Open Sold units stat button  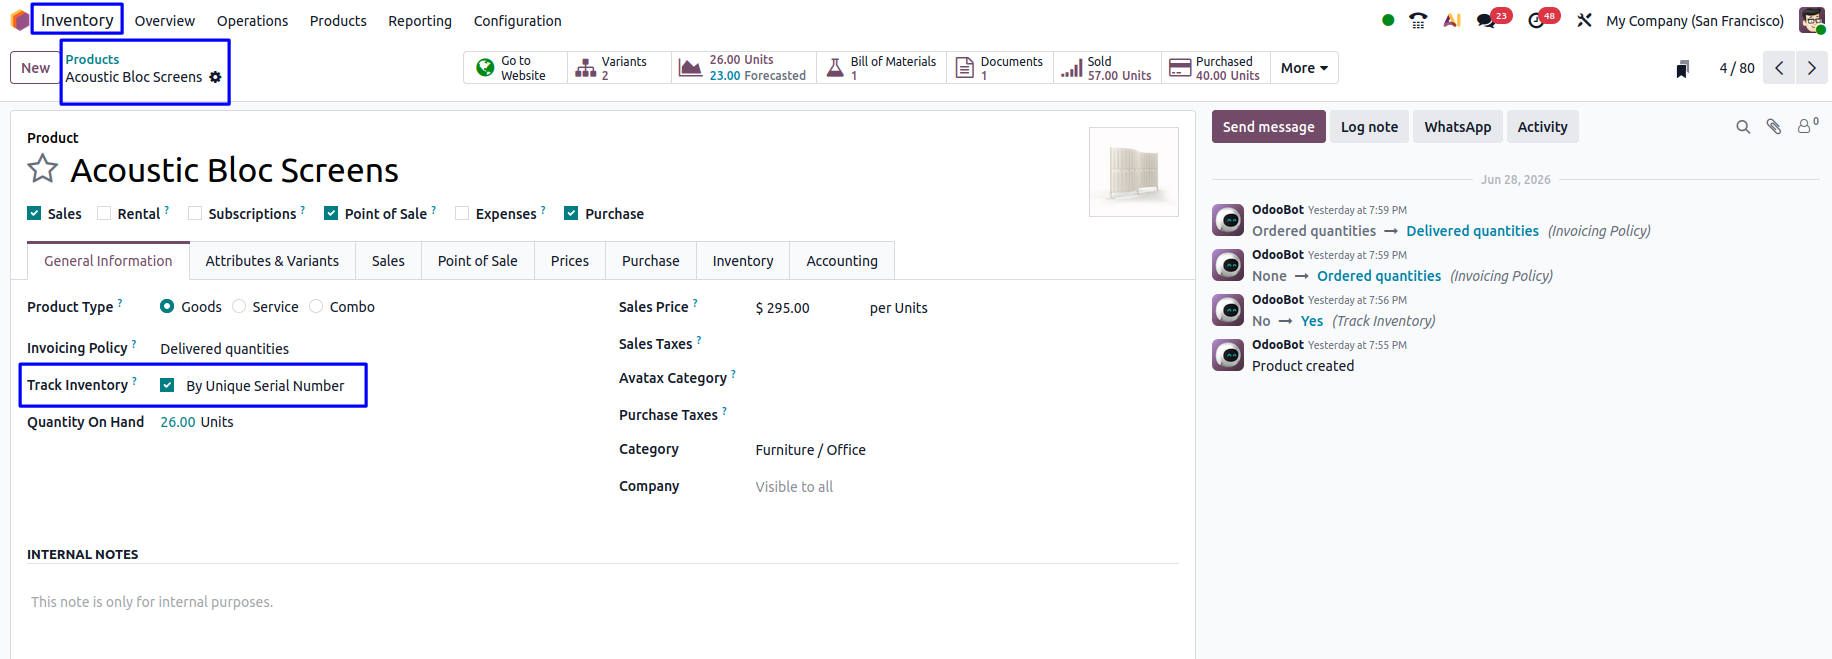tap(1107, 68)
